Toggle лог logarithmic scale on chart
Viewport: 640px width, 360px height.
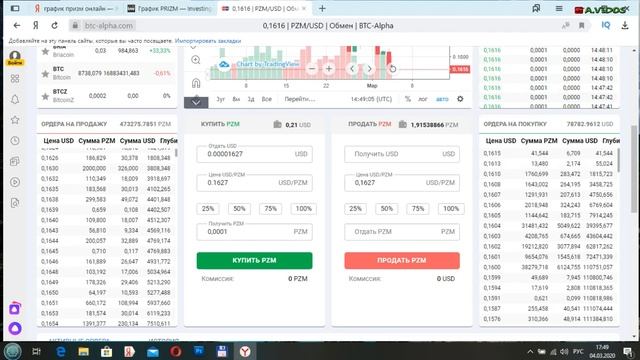(x=423, y=99)
